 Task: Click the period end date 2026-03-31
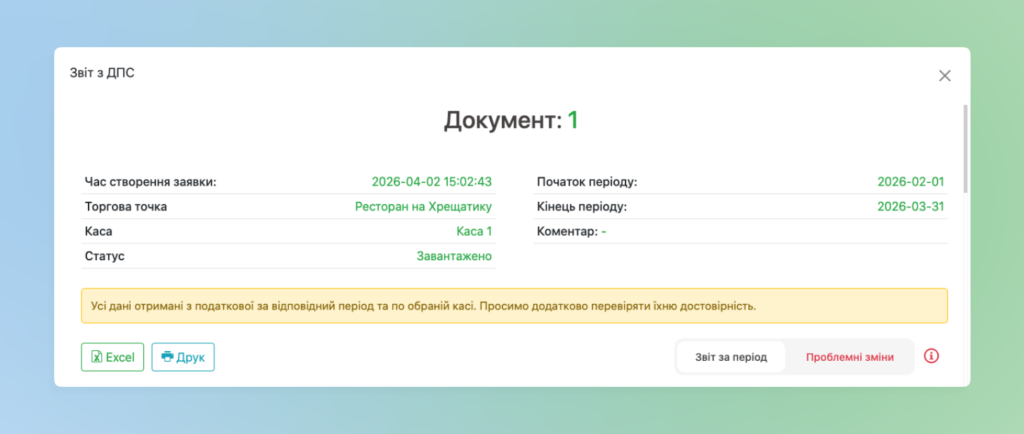(x=910, y=207)
